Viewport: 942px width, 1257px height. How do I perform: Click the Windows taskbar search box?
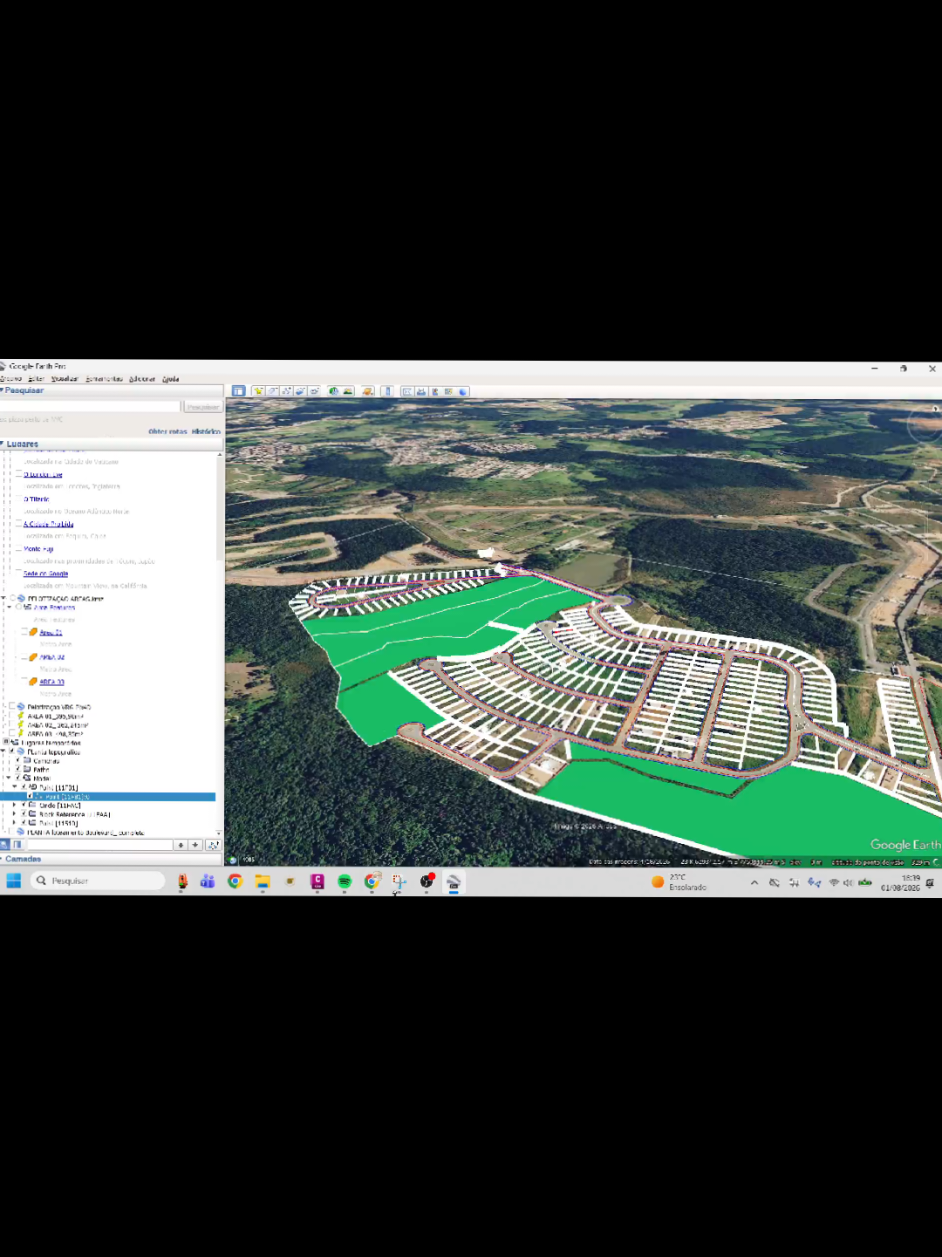point(97,881)
